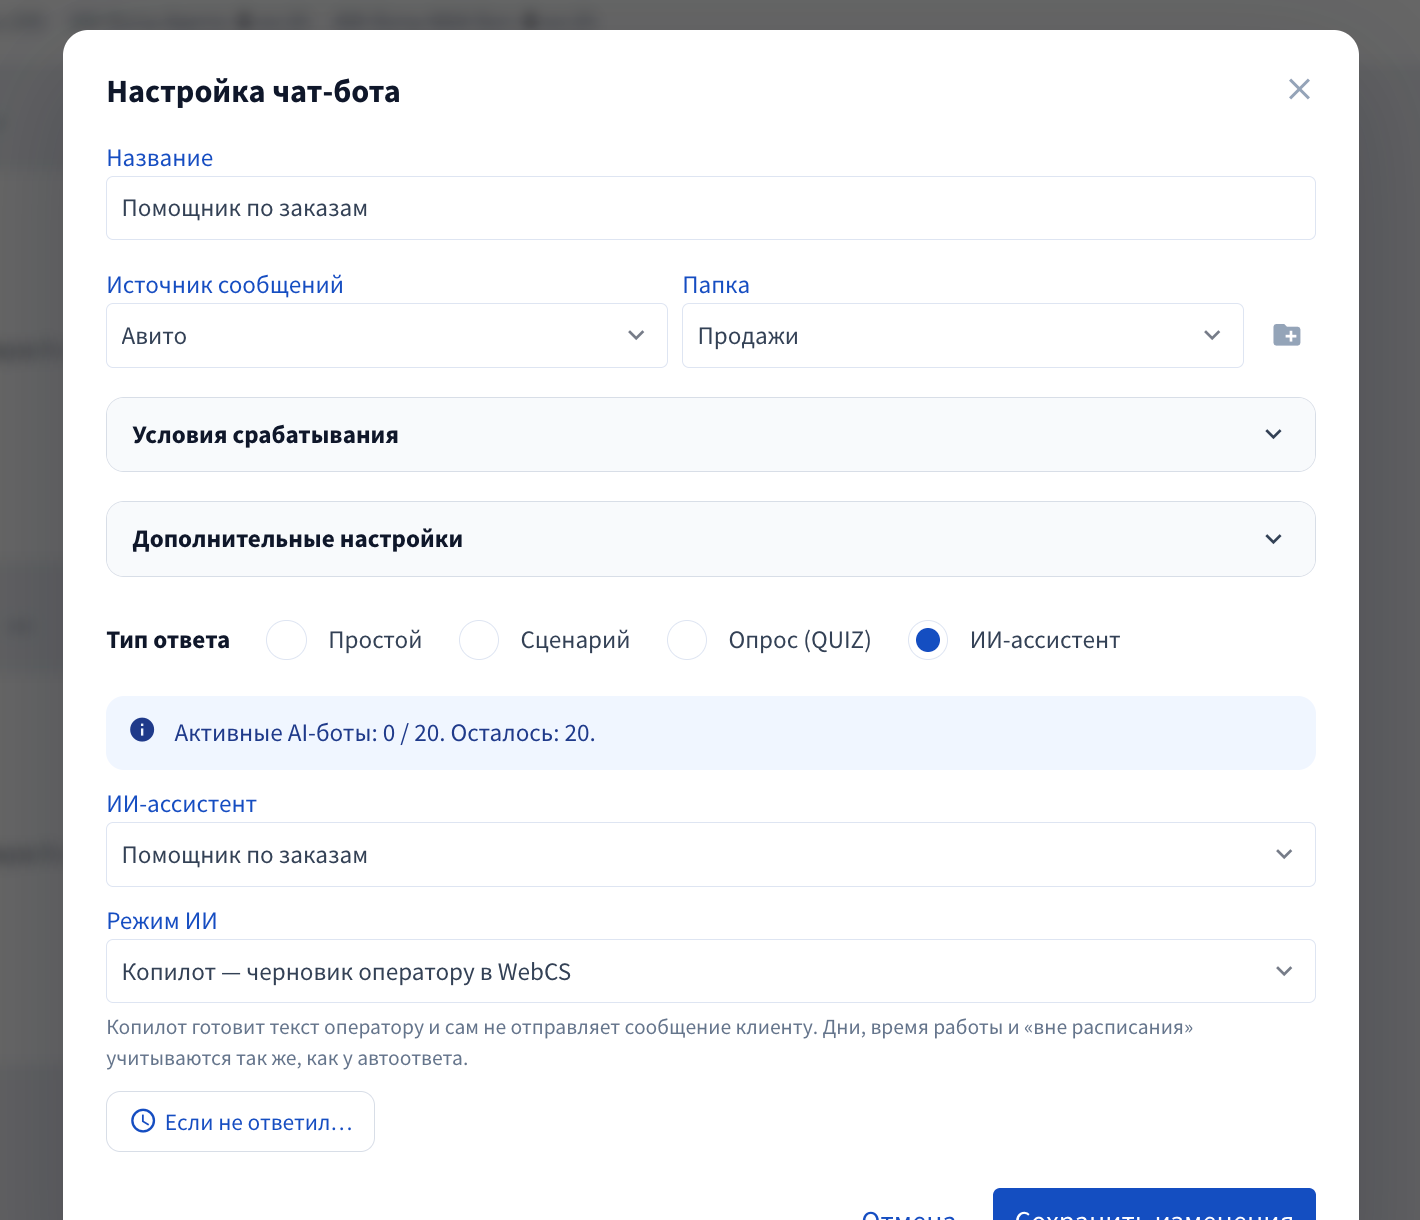Close the chat-bot settings dialog
This screenshot has height=1220, width=1420.
[x=1299, y=89]
